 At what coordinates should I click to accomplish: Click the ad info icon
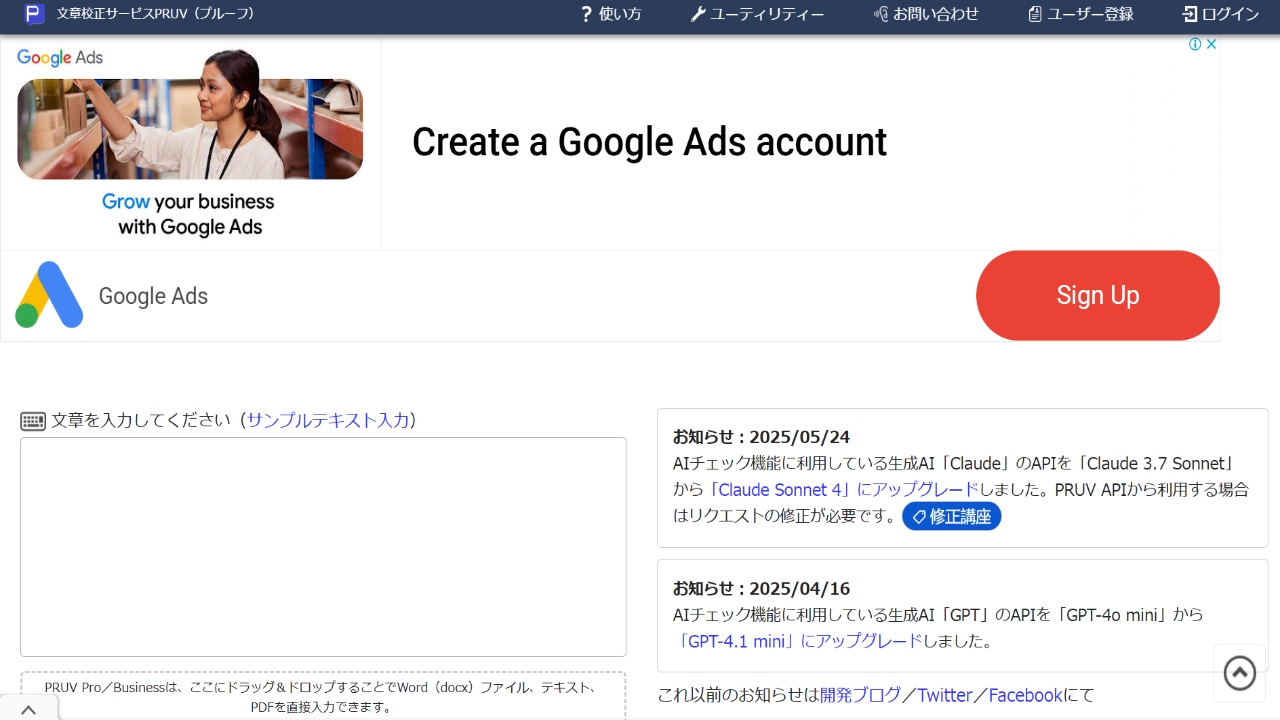point(1195,44)
